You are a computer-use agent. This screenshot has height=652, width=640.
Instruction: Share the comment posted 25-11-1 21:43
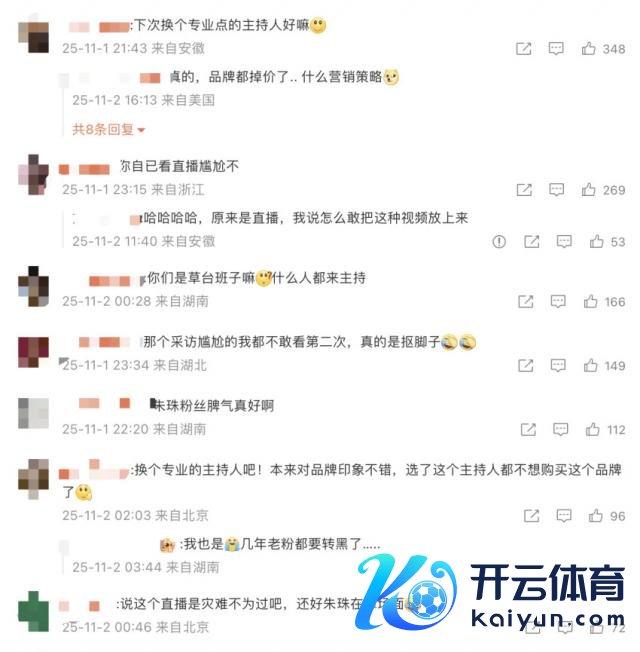click(x=524, y=49)
